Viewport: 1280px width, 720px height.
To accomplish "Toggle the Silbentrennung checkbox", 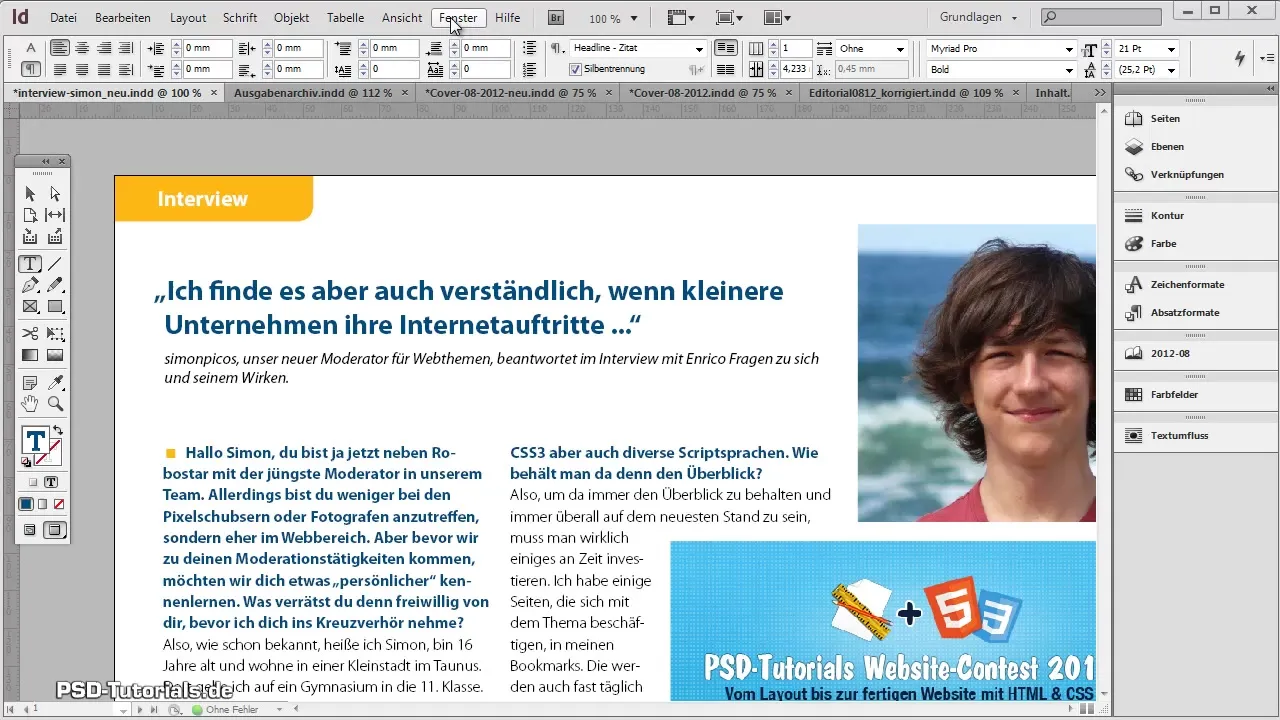I will 575,69.
